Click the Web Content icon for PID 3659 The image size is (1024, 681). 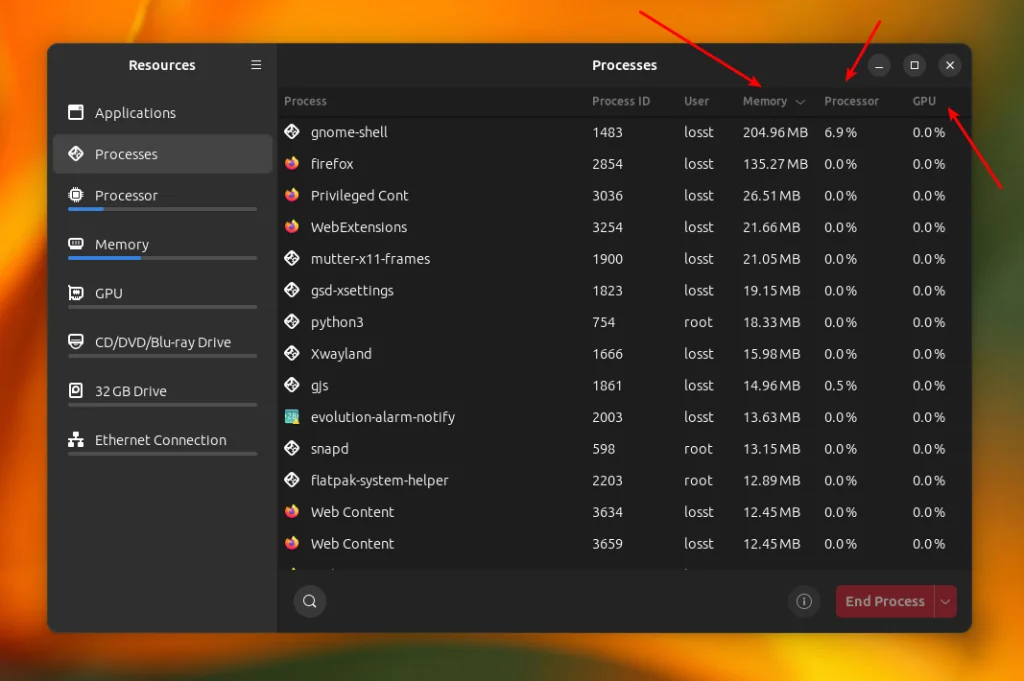[292, 543]
